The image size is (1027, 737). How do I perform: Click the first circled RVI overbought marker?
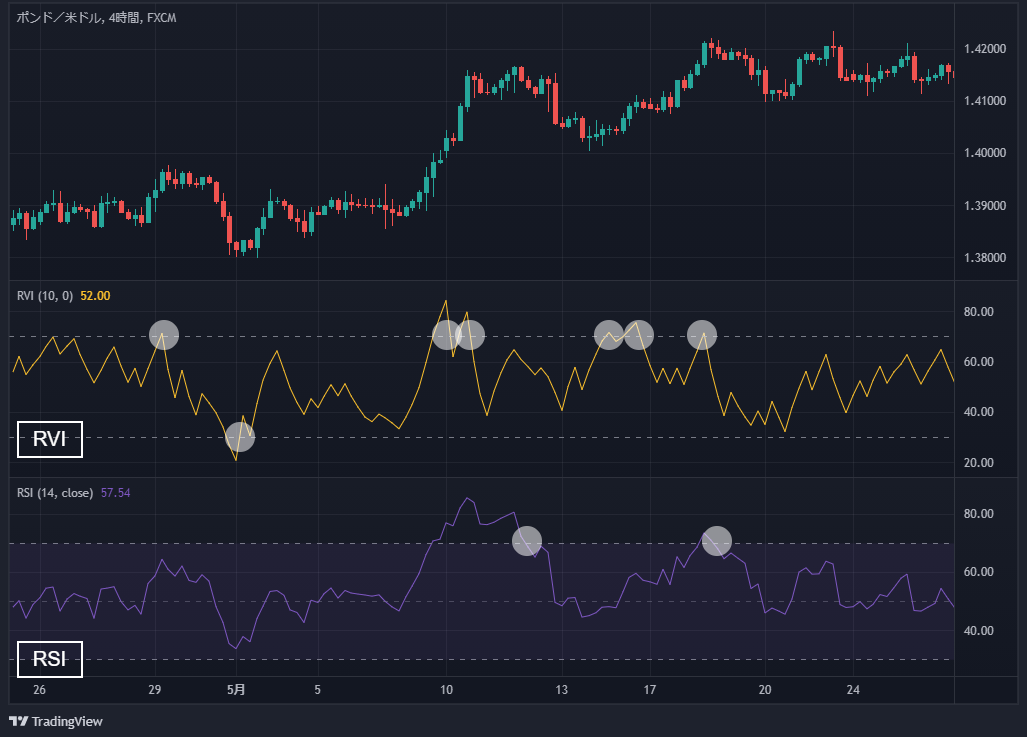point(163,335)
